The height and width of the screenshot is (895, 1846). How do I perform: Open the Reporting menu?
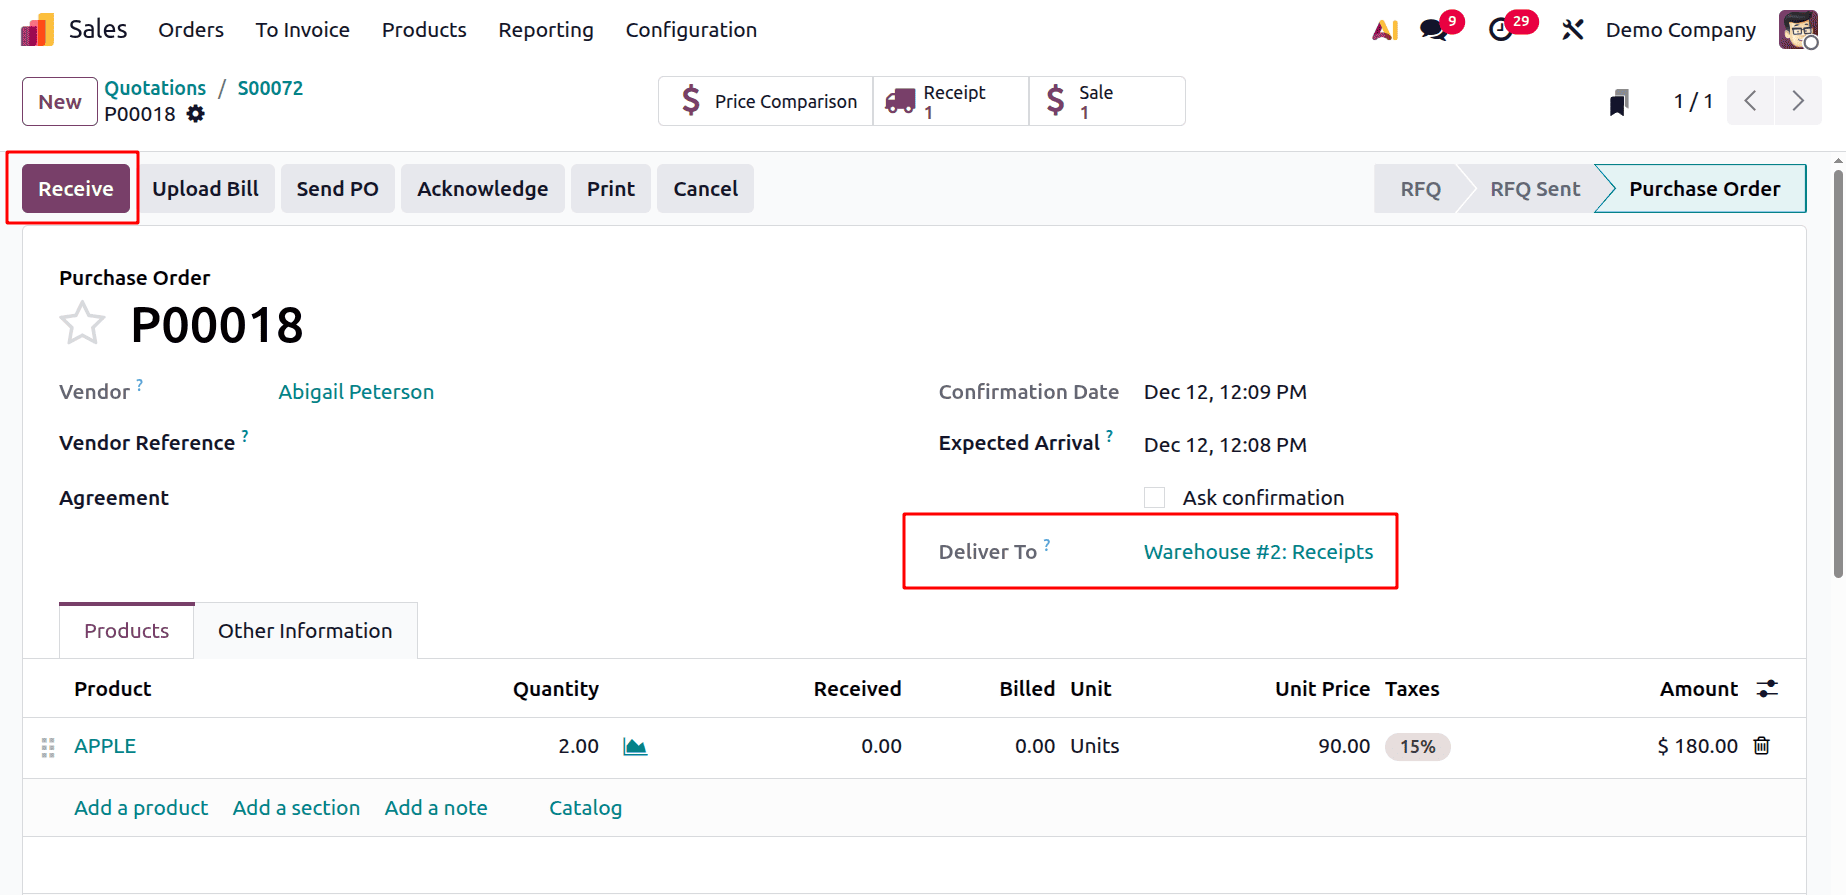546,30
